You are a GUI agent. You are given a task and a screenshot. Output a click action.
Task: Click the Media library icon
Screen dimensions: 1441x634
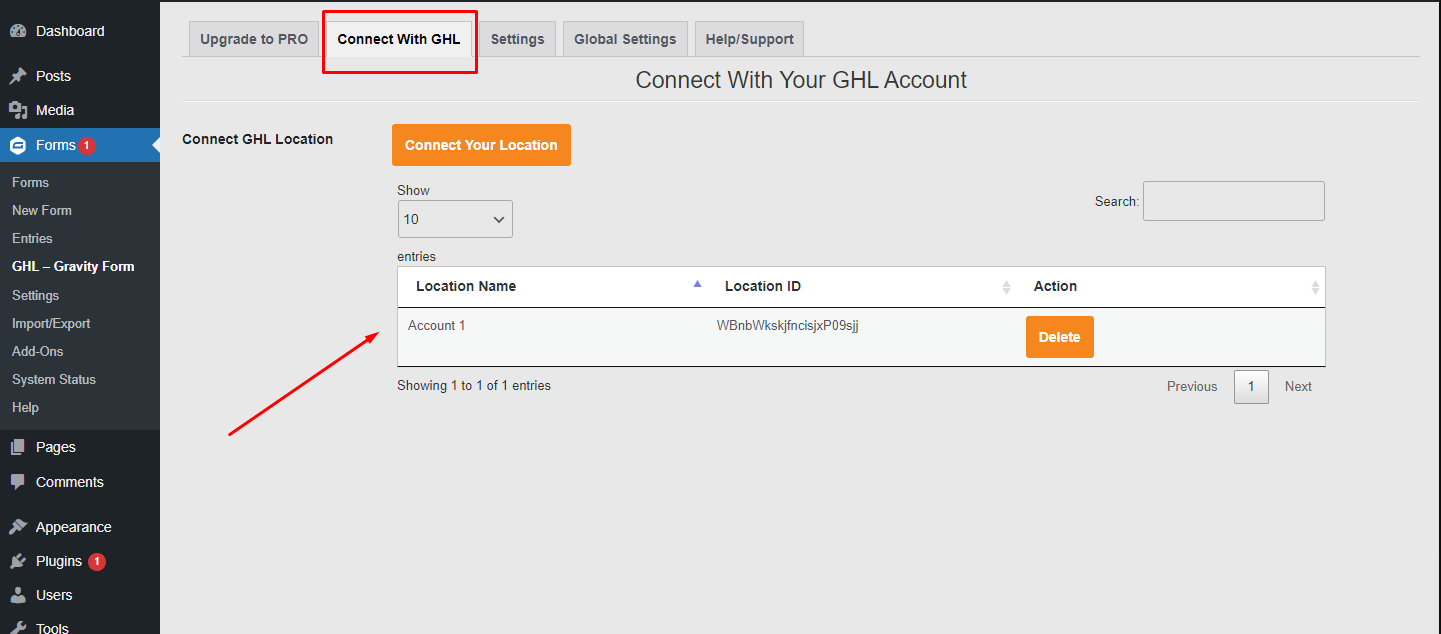(18, 110)
